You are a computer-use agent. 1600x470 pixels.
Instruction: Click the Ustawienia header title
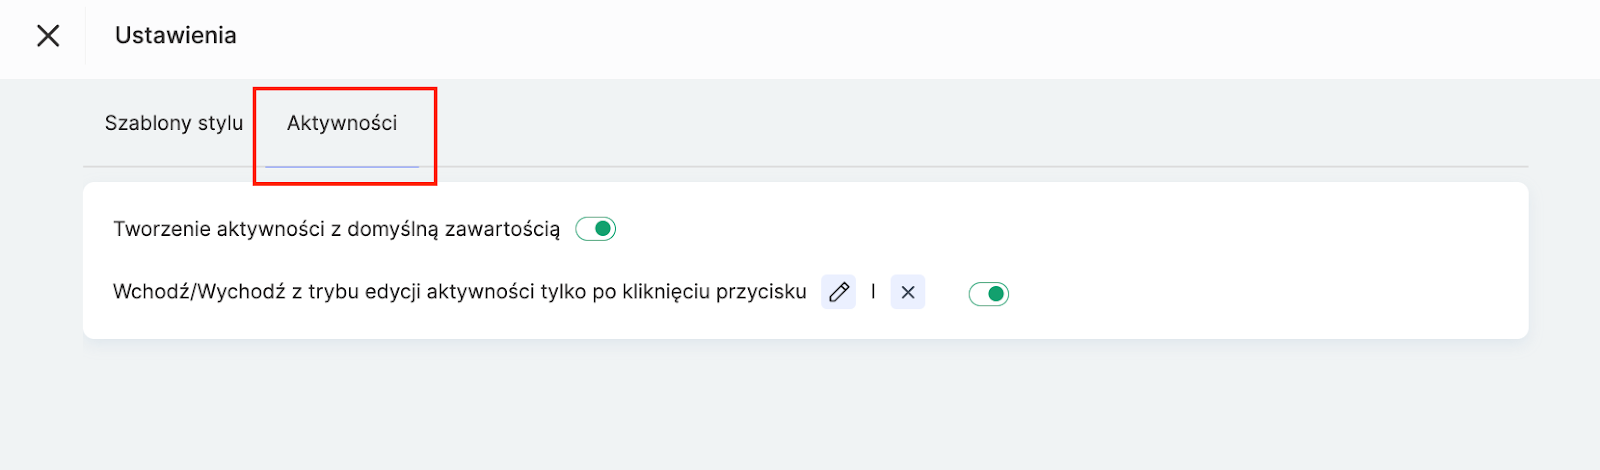pyautogui.click(x=176, y=36)
